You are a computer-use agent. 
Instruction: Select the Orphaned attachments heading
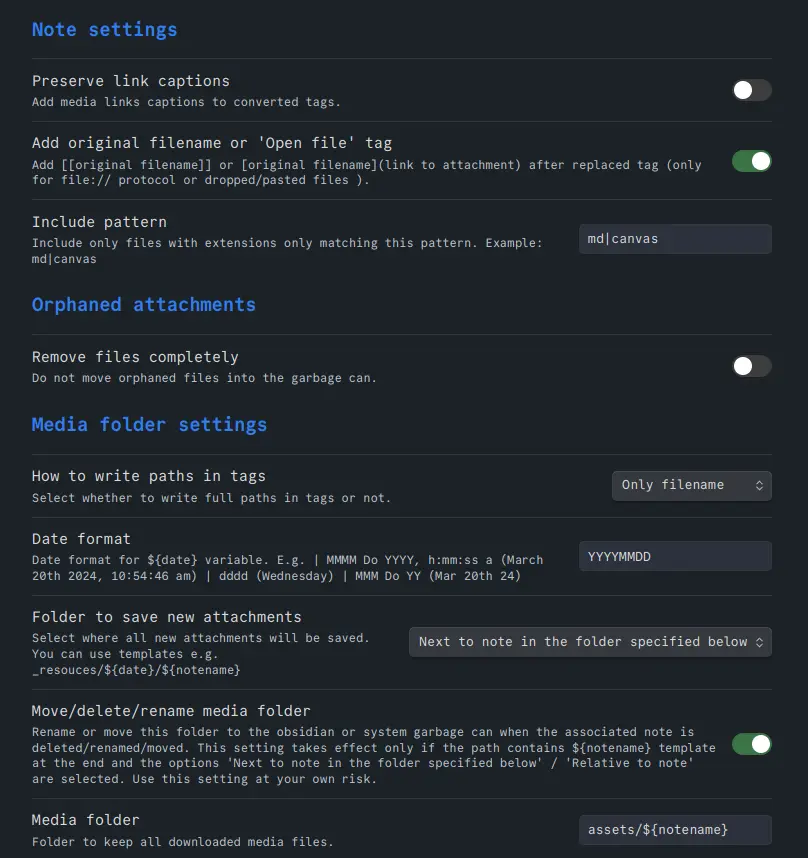pyautogui.click(x=143, y=305)
